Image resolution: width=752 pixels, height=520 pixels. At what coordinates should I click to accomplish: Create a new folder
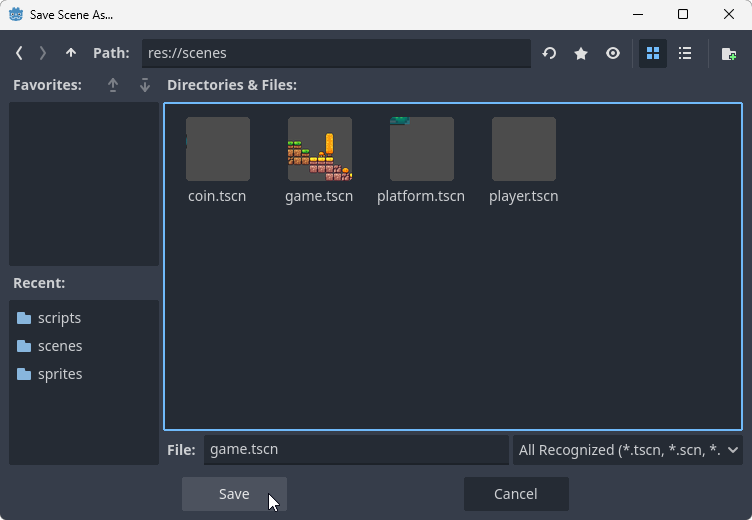click(729, 53)
